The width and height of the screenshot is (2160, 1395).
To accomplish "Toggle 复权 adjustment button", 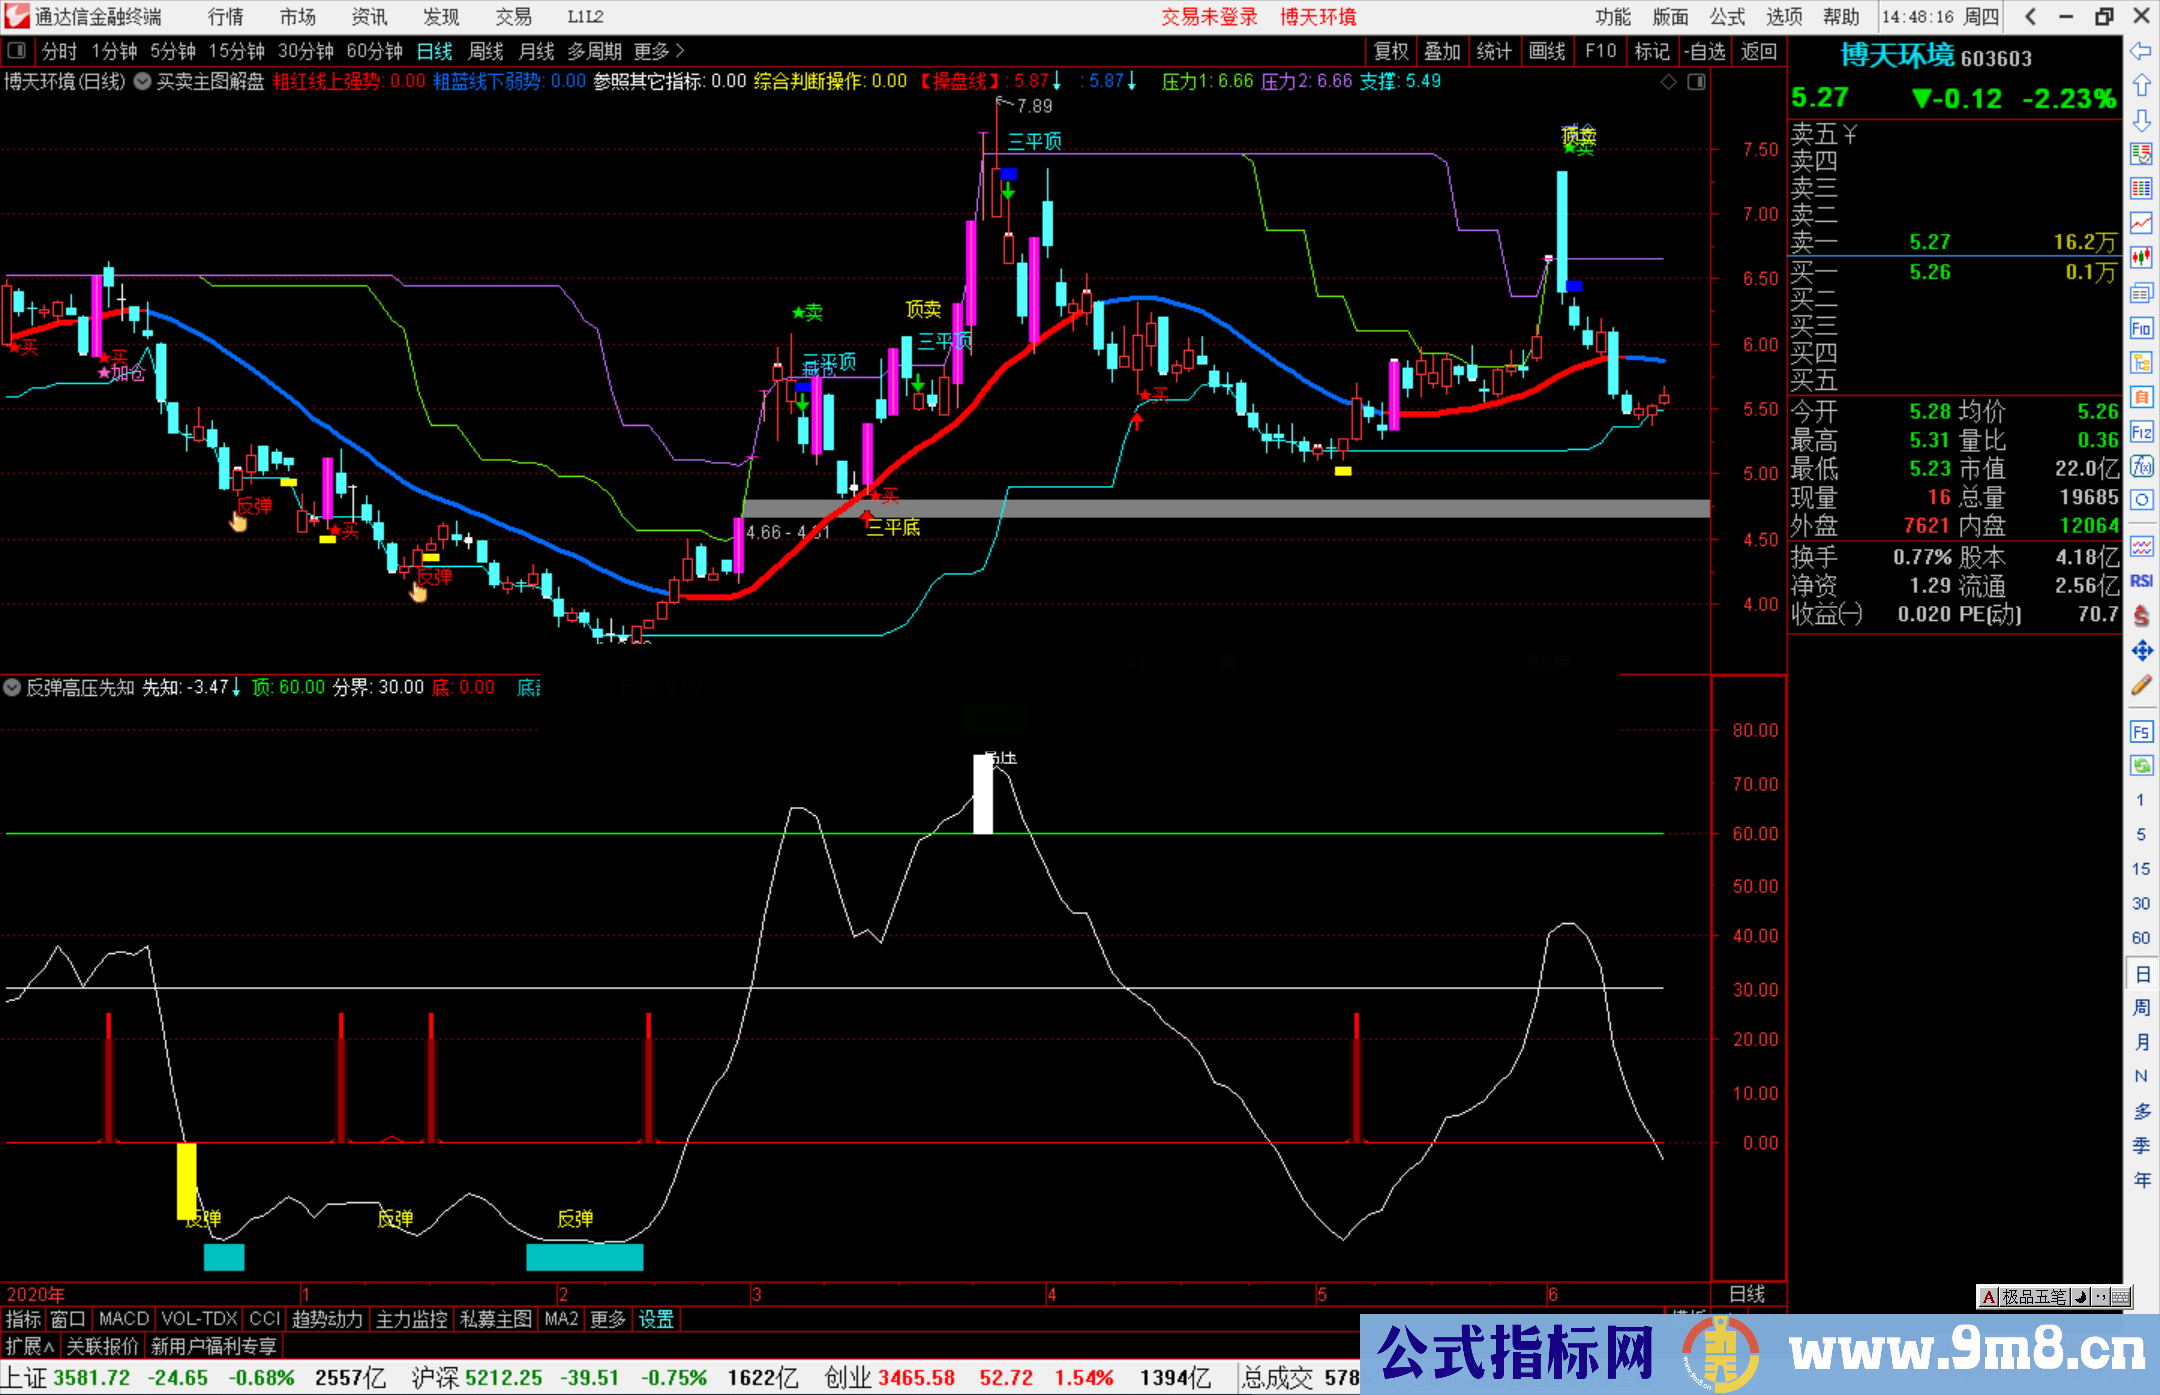I will tap(1391, 51).
